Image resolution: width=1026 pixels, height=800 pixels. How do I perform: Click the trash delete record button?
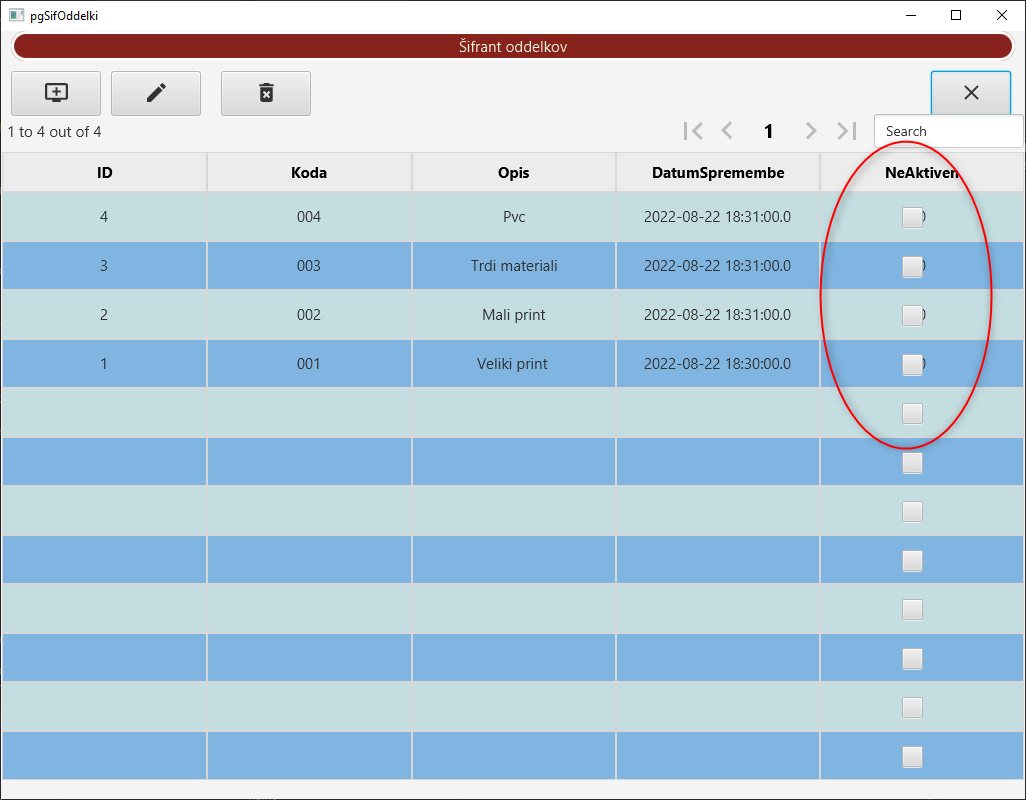pyautogui.click(x=266, y=94)
